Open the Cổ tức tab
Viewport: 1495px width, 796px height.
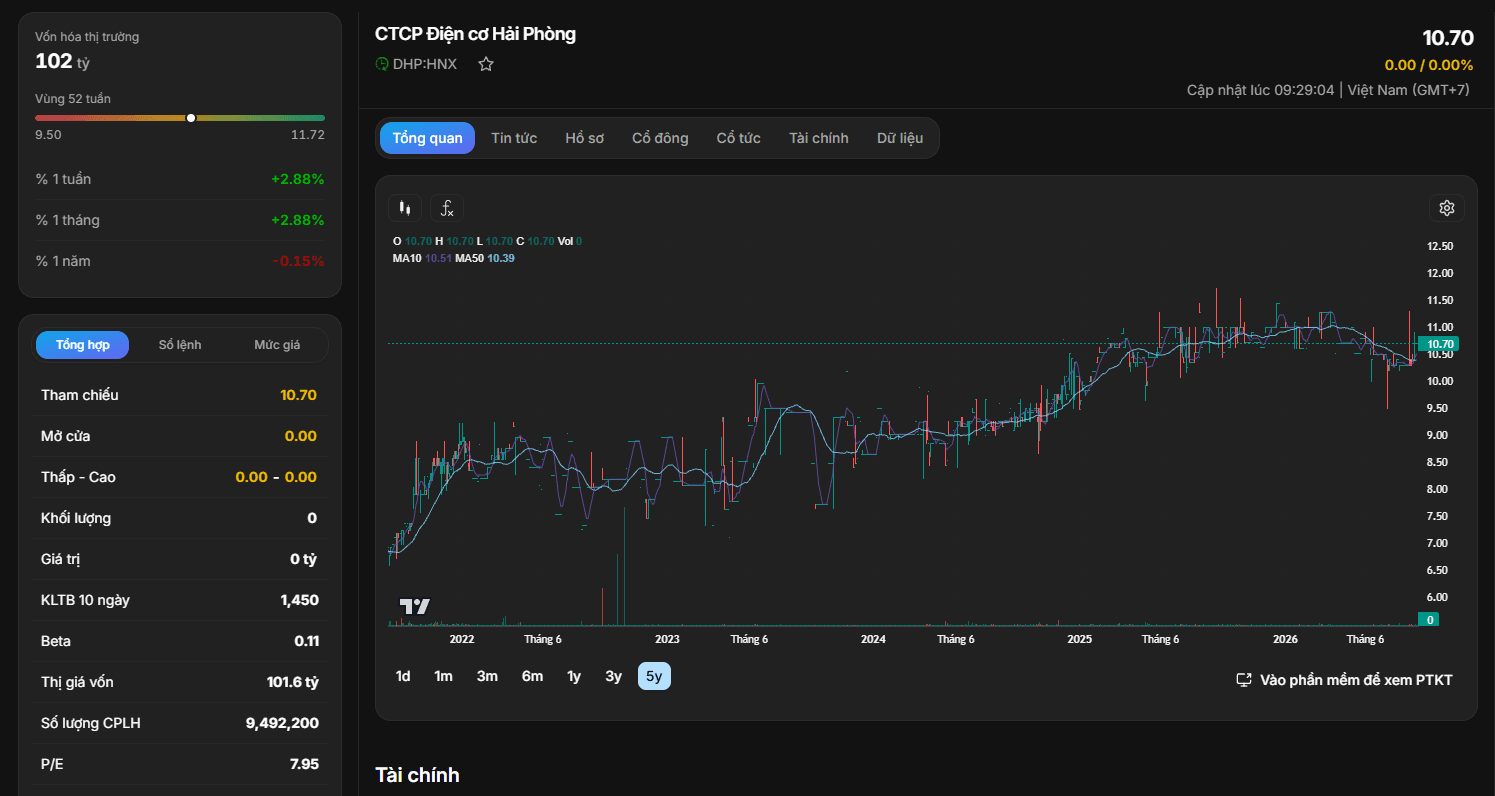click(x=739, y=138)
